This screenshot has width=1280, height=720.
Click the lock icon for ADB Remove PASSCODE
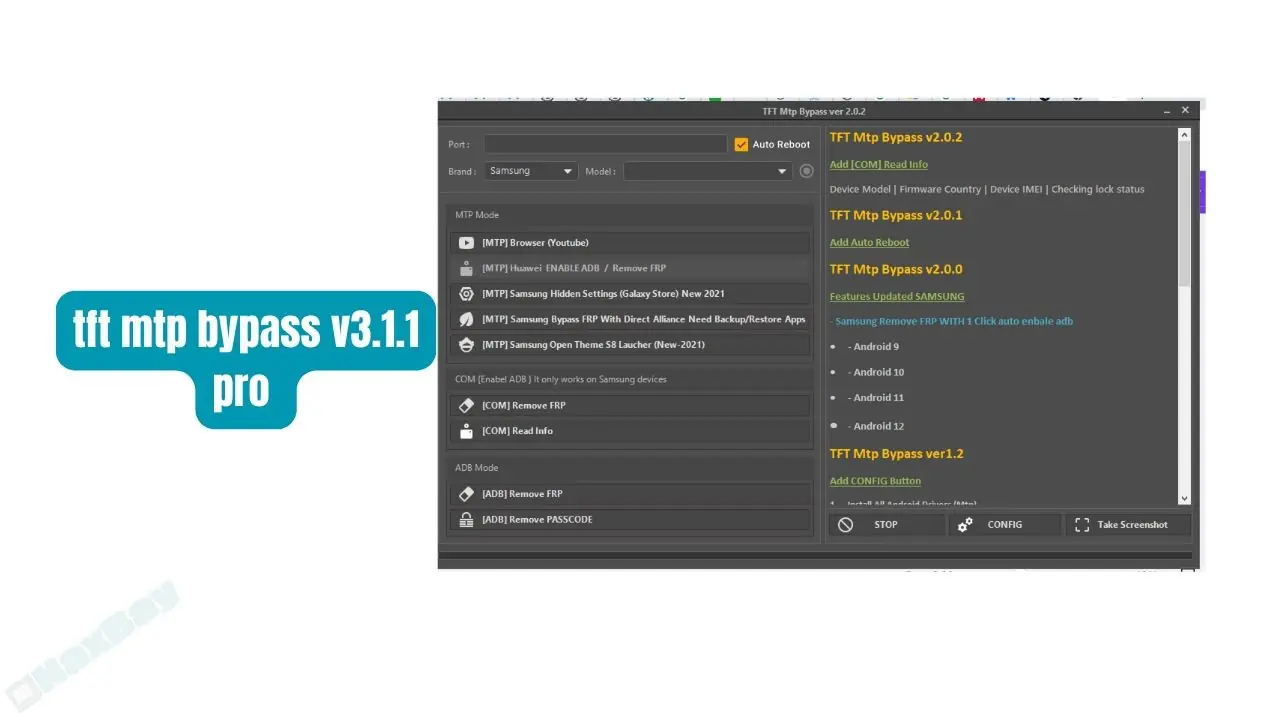pos(466,520)
